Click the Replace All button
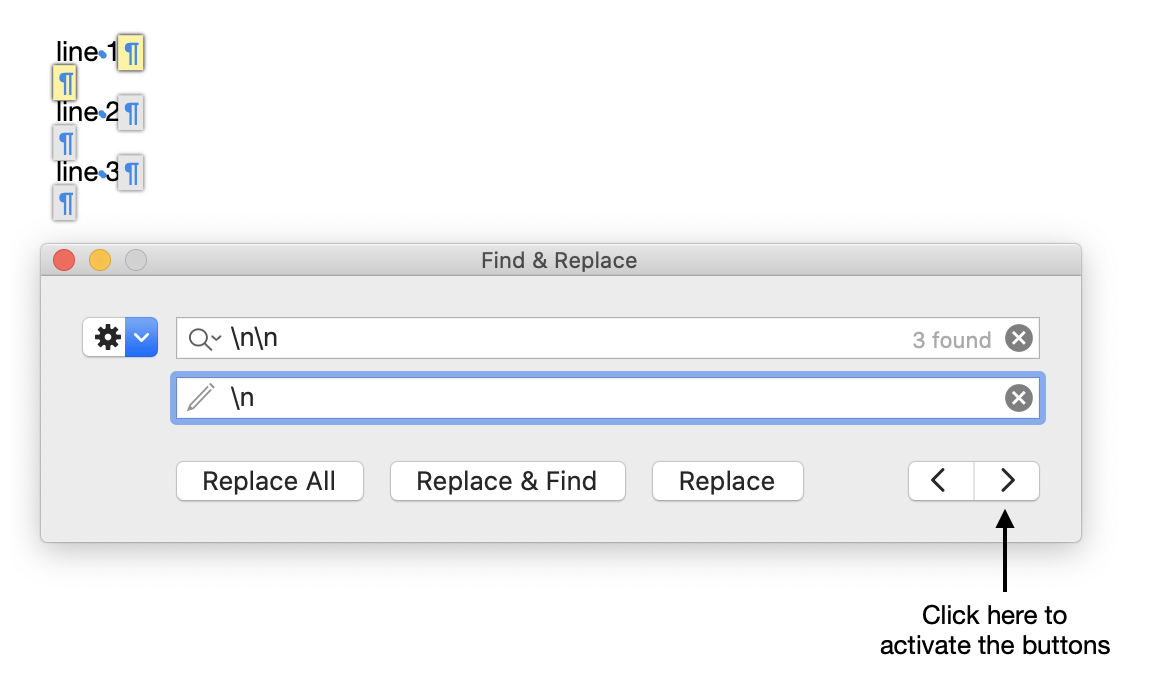 click(x=269, y=481)
